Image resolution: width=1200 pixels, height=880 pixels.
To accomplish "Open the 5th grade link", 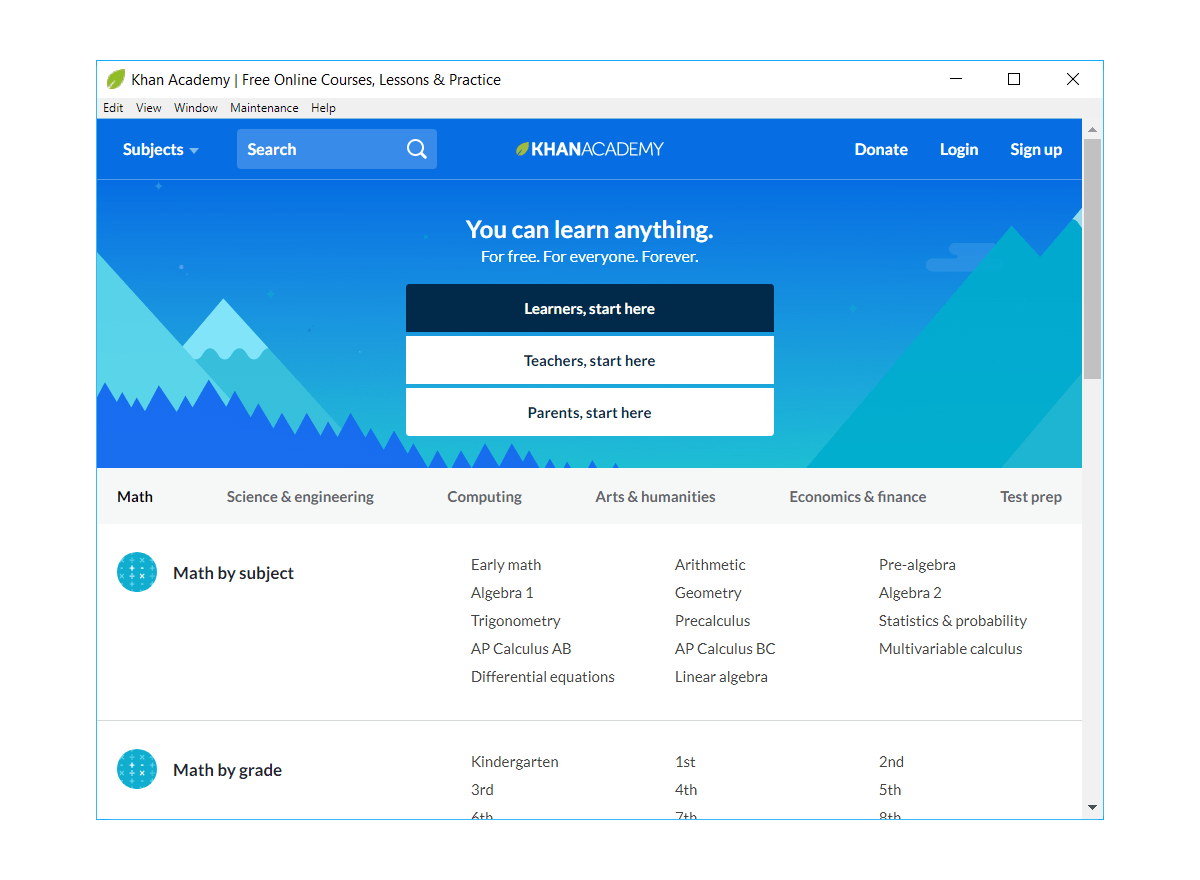I will click(890, 790).
